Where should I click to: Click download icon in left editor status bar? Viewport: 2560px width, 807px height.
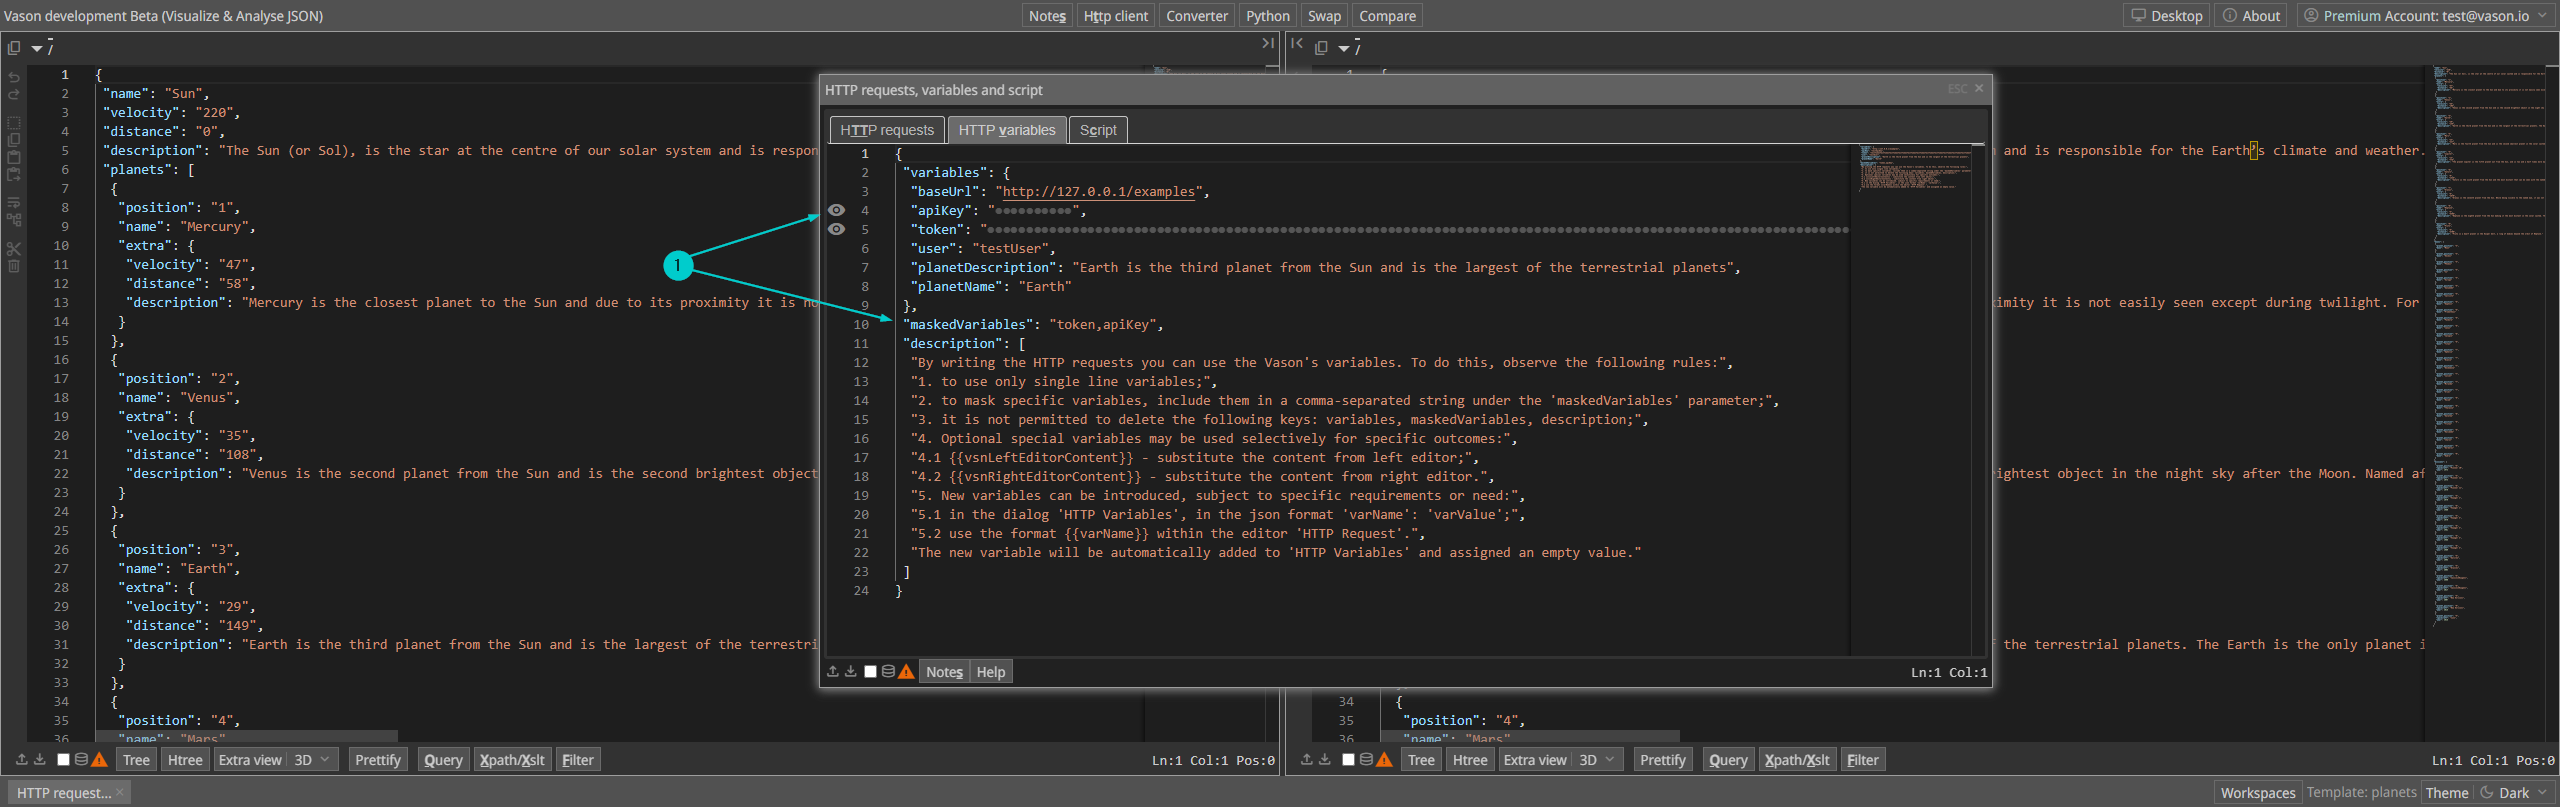point(40,760)
